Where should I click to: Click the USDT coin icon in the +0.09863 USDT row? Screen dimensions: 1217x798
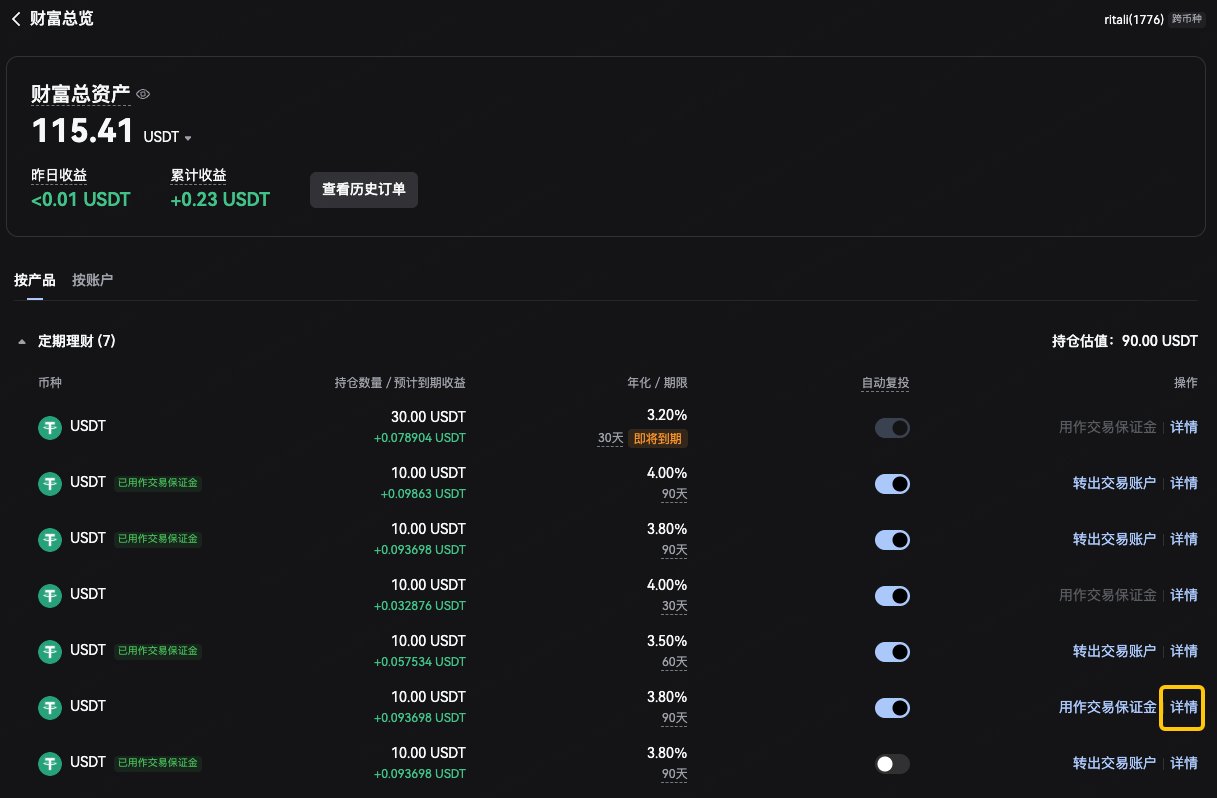coord(50,483)
